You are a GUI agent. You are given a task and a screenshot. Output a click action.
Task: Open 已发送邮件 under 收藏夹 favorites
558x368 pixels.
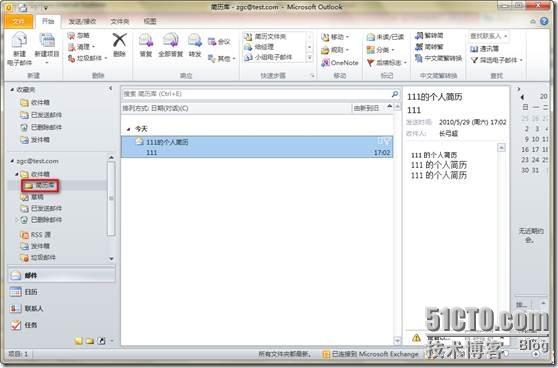coord(41,115)
